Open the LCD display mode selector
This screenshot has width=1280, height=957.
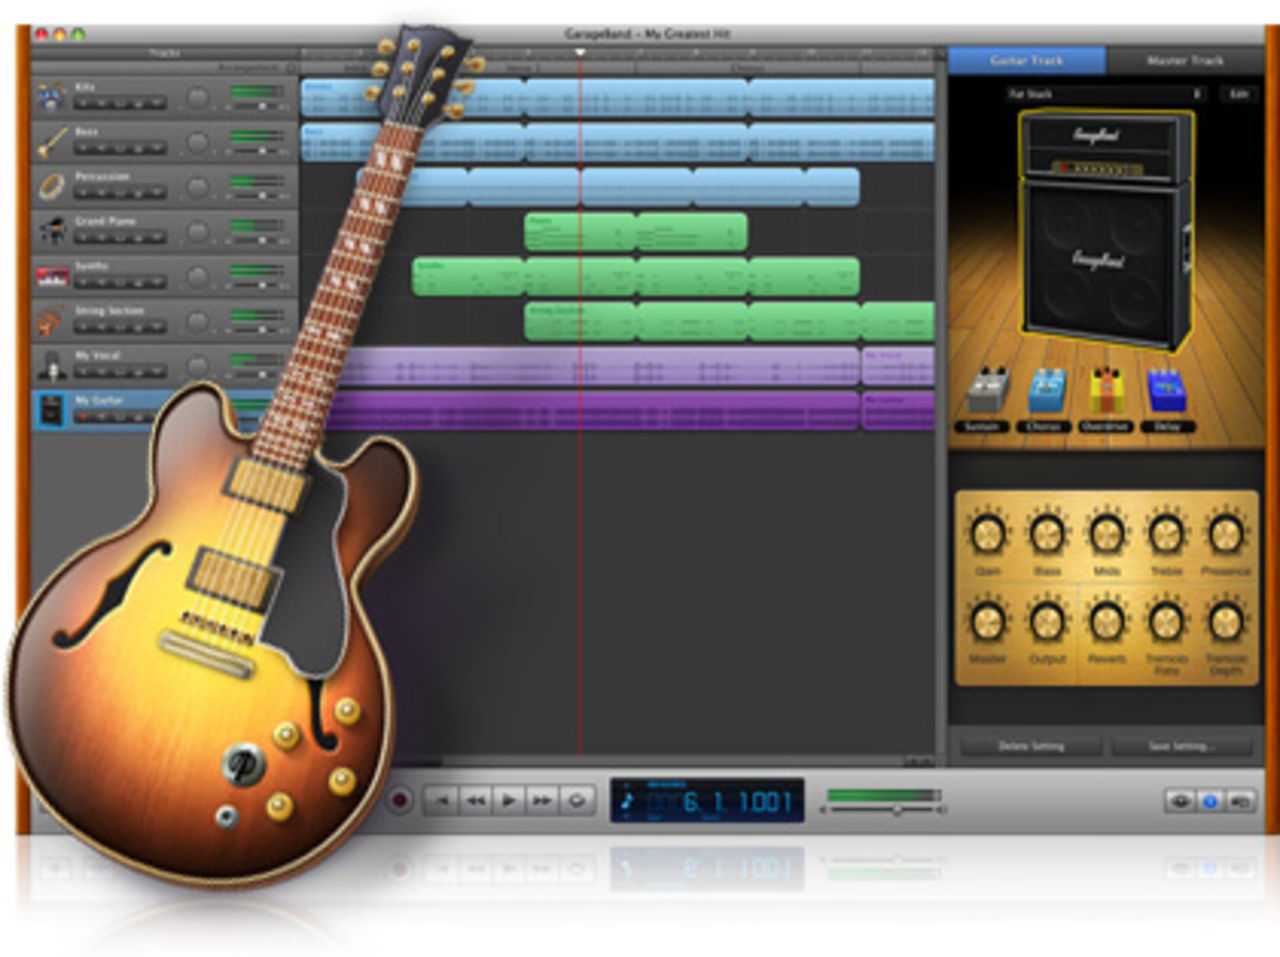(626, 800)
